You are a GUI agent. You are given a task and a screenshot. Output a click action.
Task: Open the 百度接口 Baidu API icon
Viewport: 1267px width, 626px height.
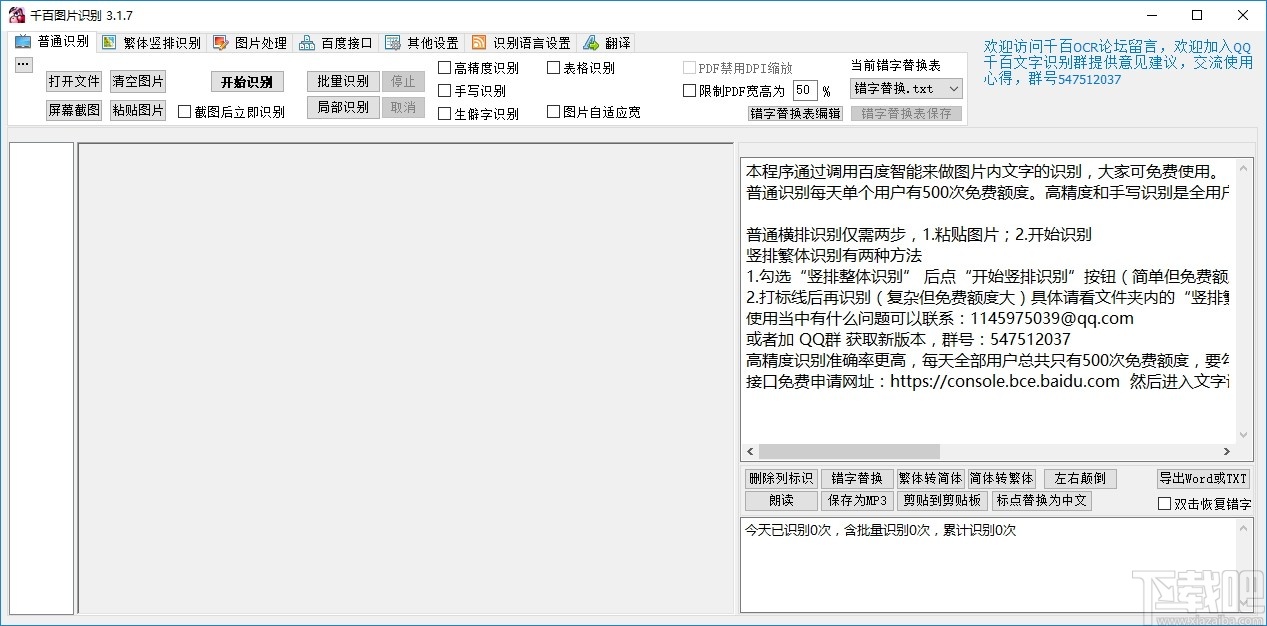tap(309, 42)
